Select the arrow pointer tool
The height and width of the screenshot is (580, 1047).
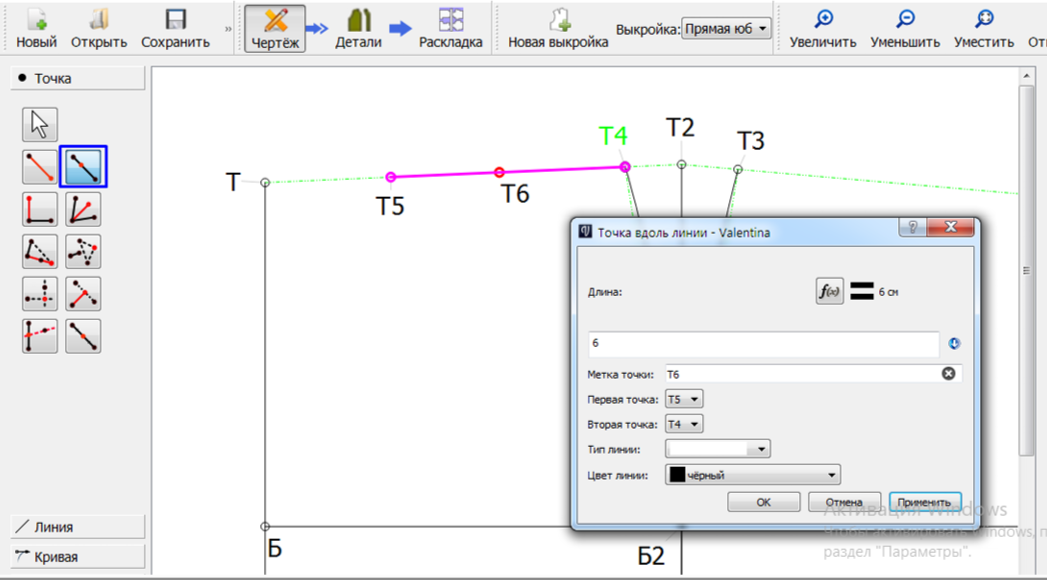click(39, 124)
